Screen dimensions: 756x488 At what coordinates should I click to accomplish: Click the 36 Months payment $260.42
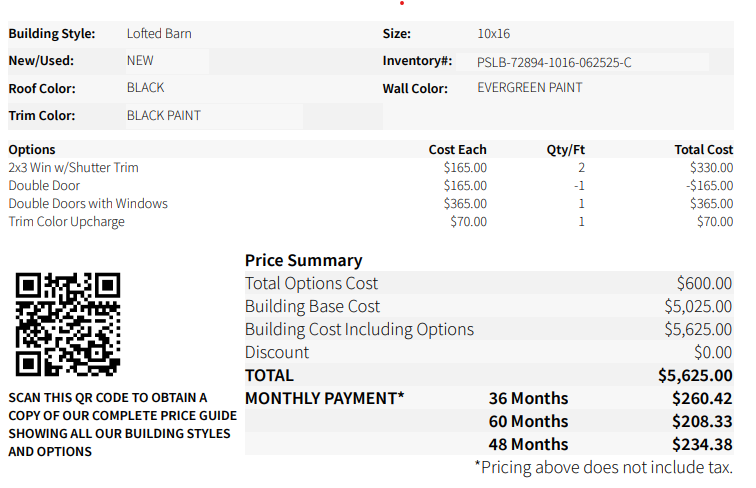[x=703, y=399]
